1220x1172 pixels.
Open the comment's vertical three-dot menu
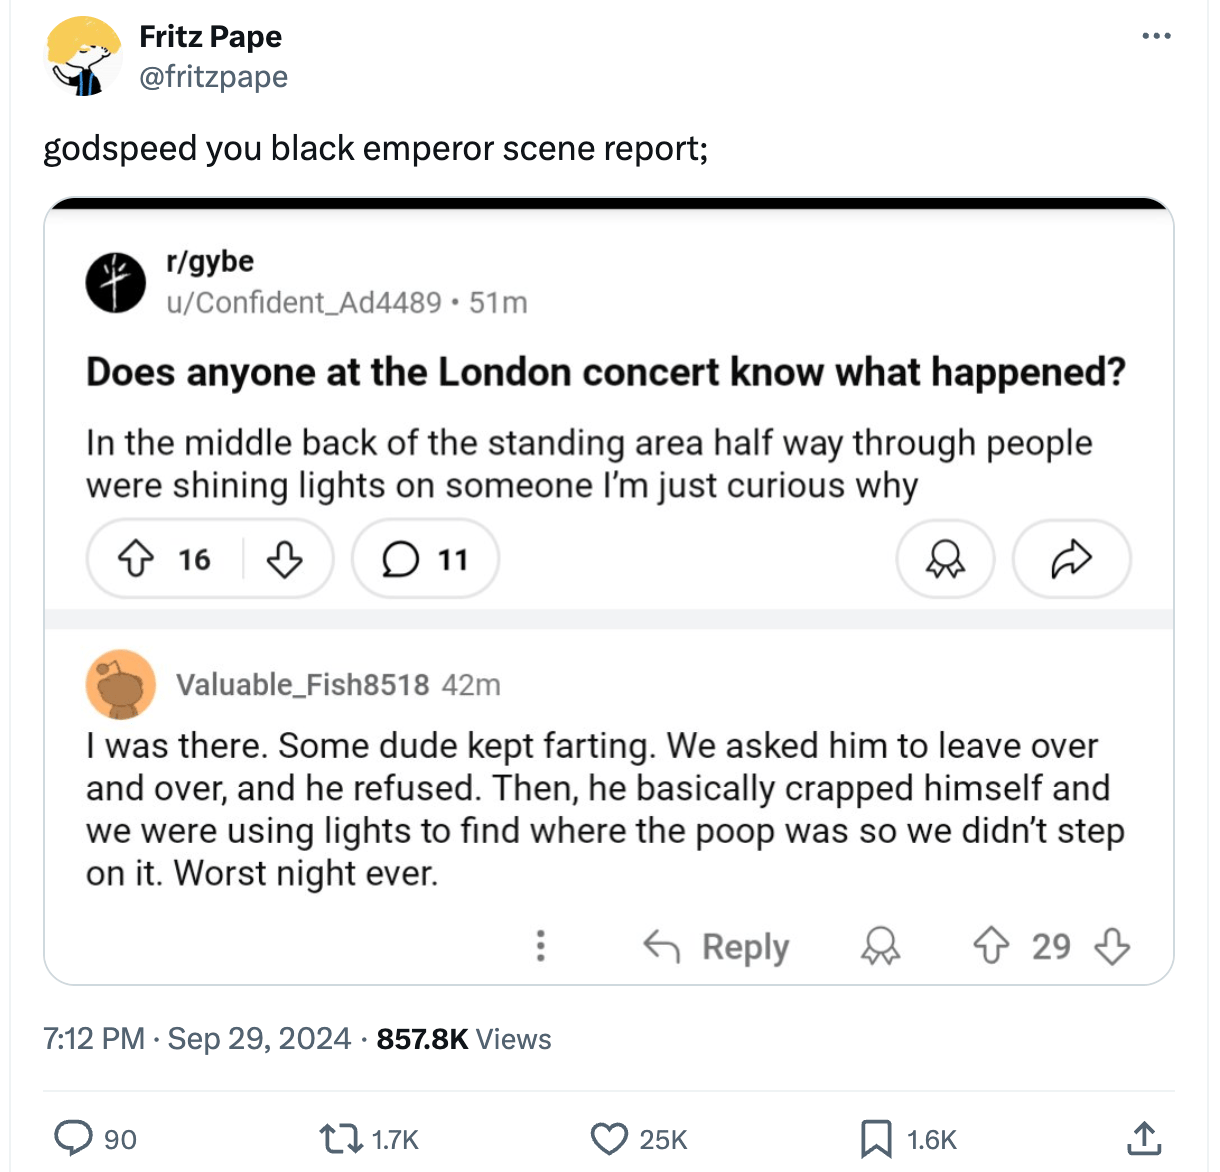(541, 946)
